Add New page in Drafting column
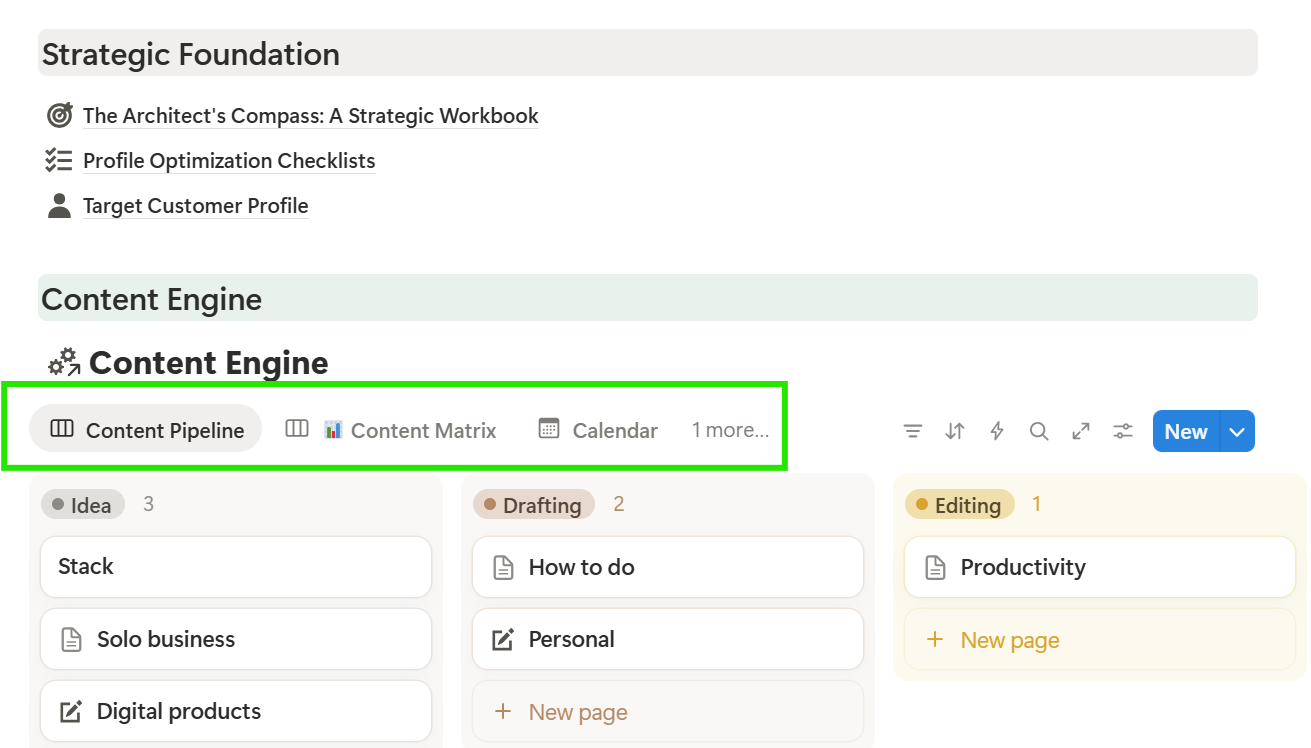Screen dimensions: 1311x748 (x=577, y=712)
